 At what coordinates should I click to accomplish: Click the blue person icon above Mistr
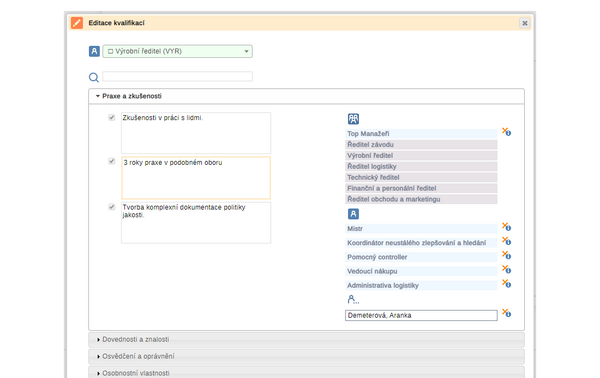tap(353, 214)
